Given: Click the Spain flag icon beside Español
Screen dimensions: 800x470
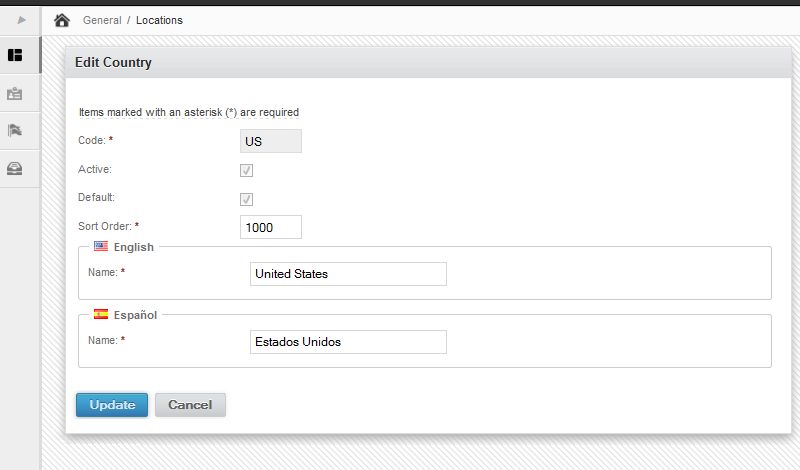Looking at the screenshot, I should [101, 314].
